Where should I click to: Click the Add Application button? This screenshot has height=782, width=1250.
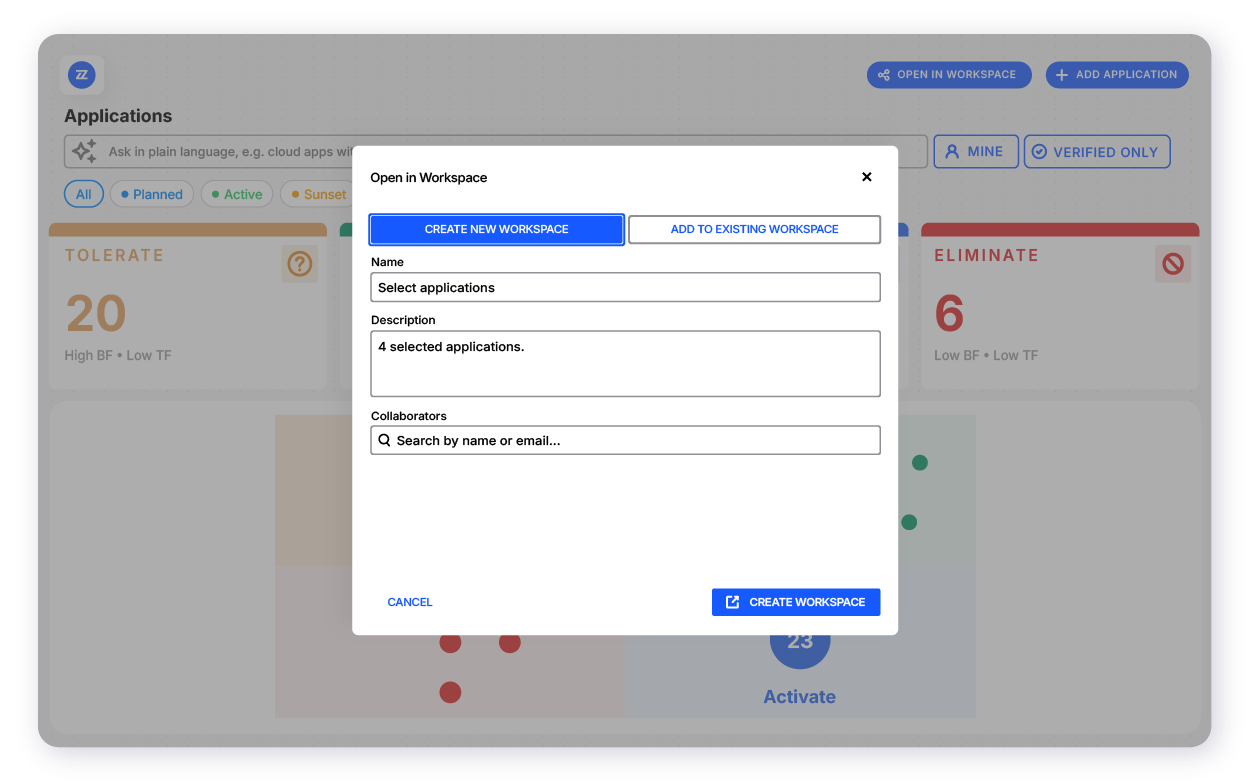pyautogui.click(x=1117, y=75)
